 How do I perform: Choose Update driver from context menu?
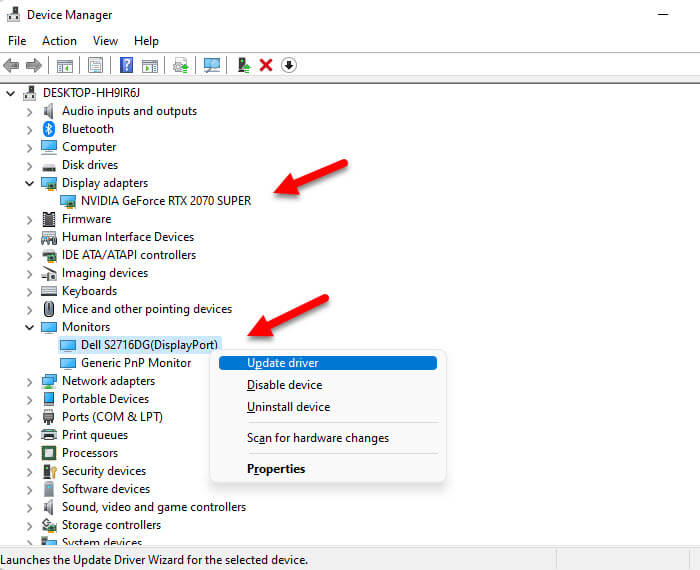[x=328, y=363]
